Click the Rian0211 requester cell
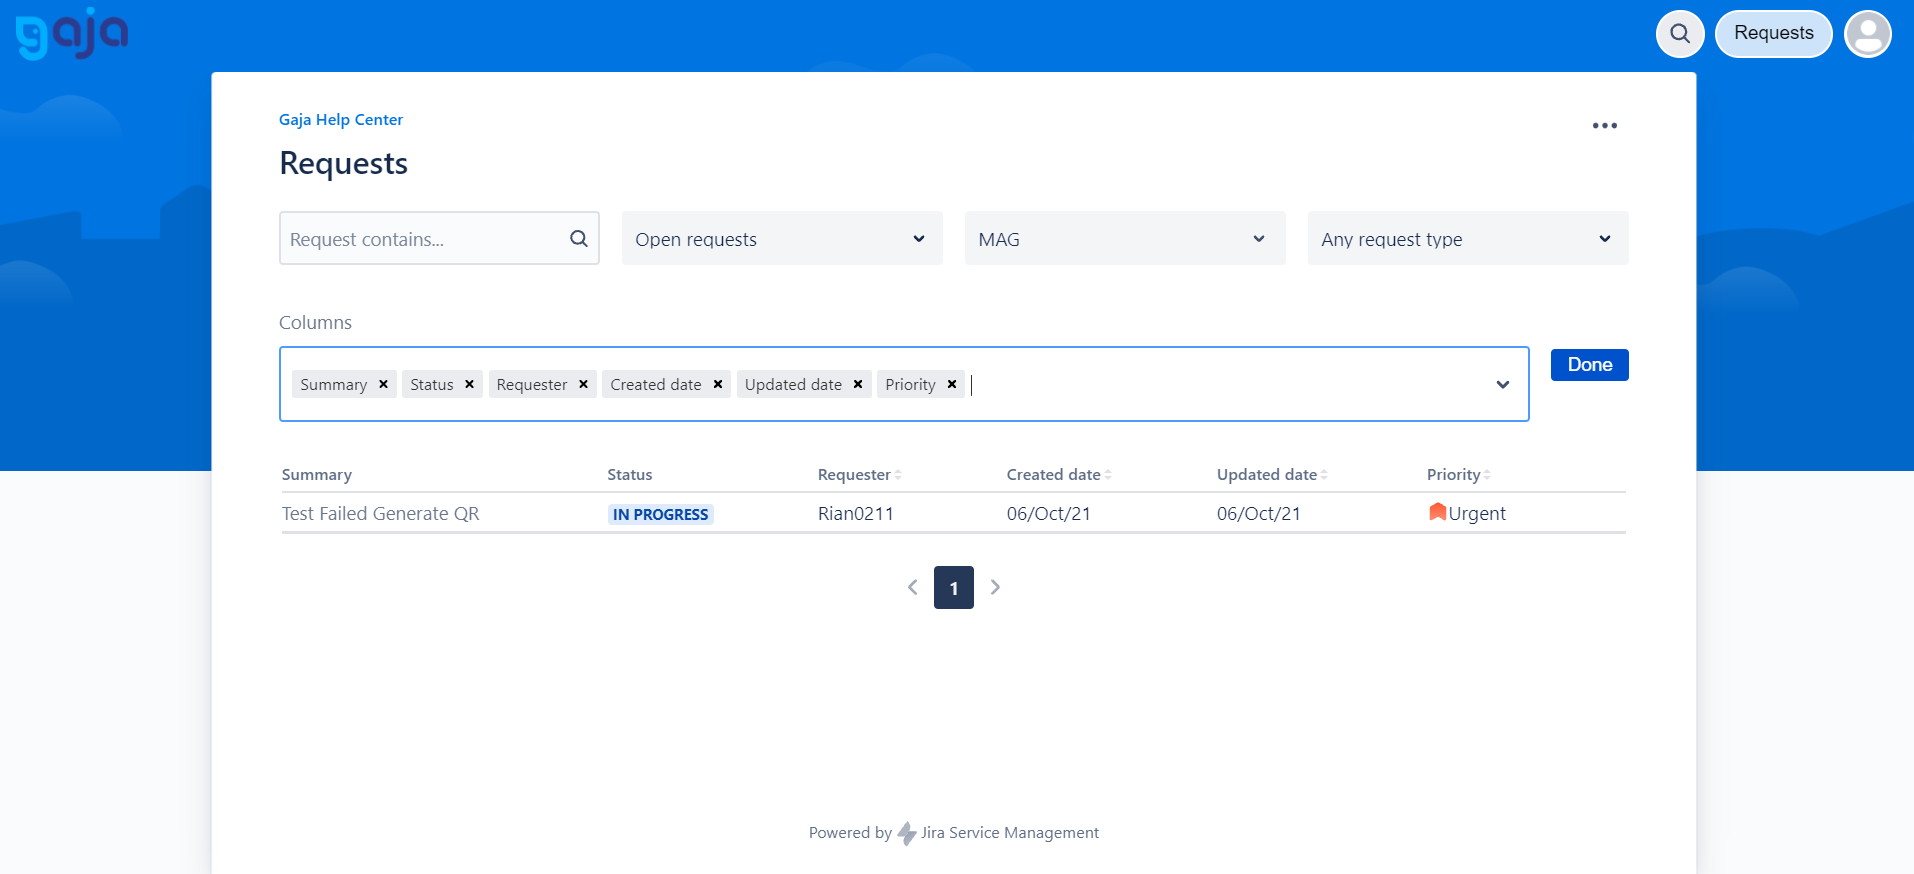 [x=856, y=513]
